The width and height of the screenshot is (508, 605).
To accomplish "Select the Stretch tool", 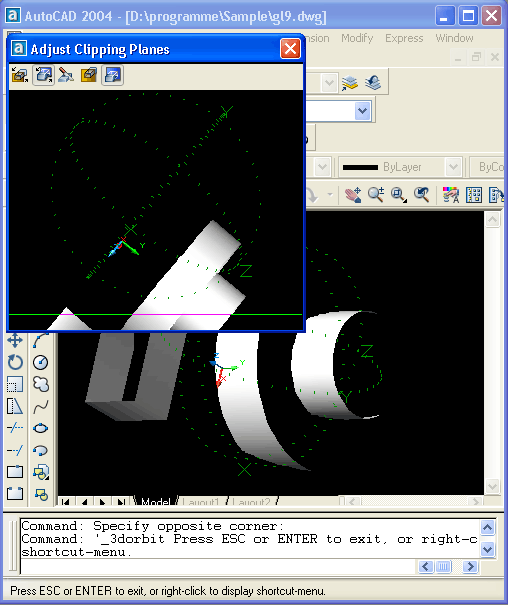I will [15, 406].
